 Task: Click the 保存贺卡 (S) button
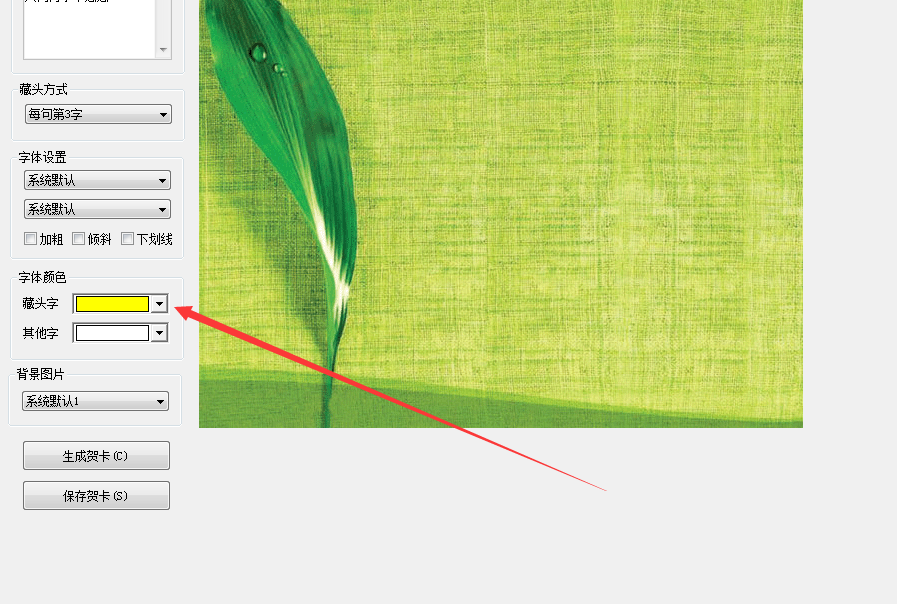pyautogui.click(x=96, y=495)
